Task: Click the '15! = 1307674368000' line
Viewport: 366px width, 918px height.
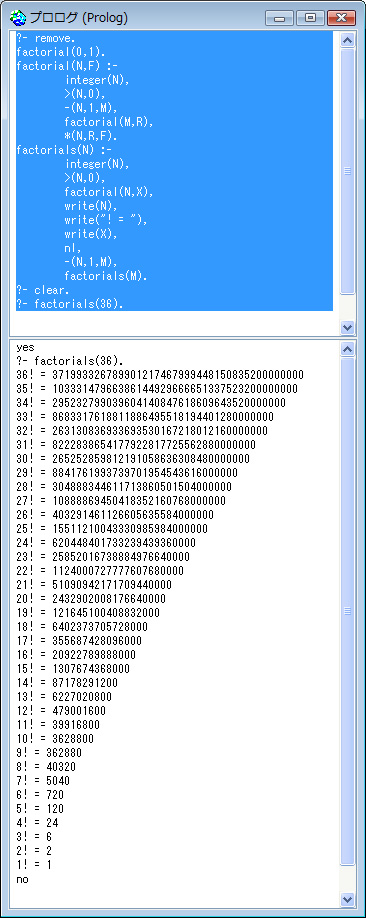Action: point(74,669)
